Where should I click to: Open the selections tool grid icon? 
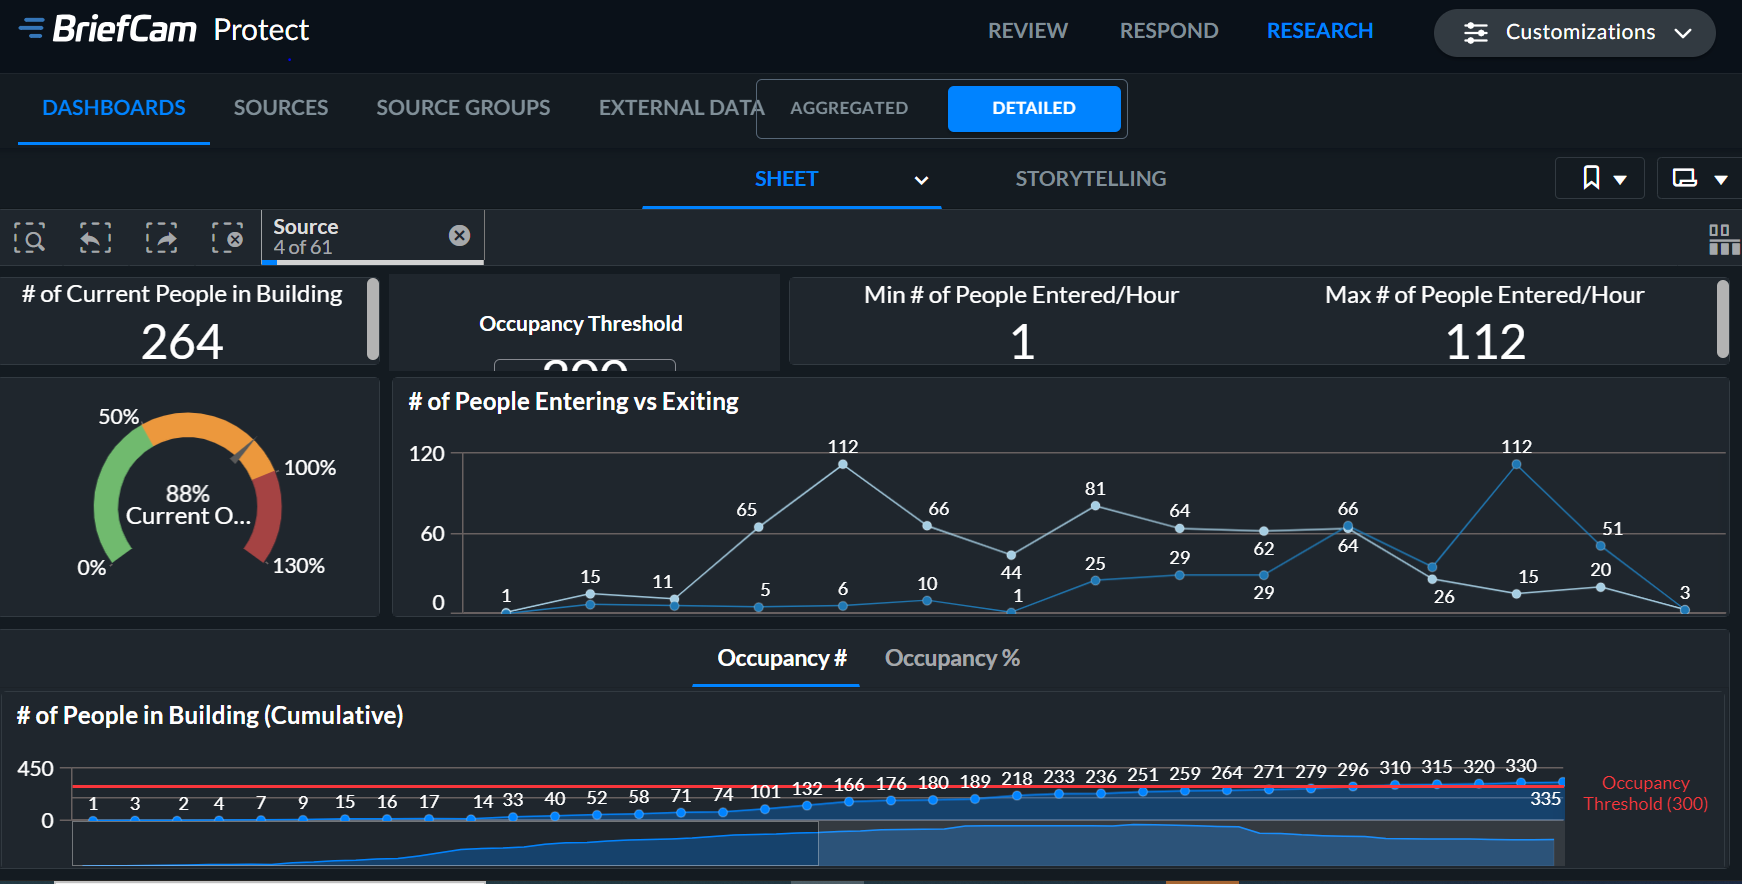point(1722,239)
